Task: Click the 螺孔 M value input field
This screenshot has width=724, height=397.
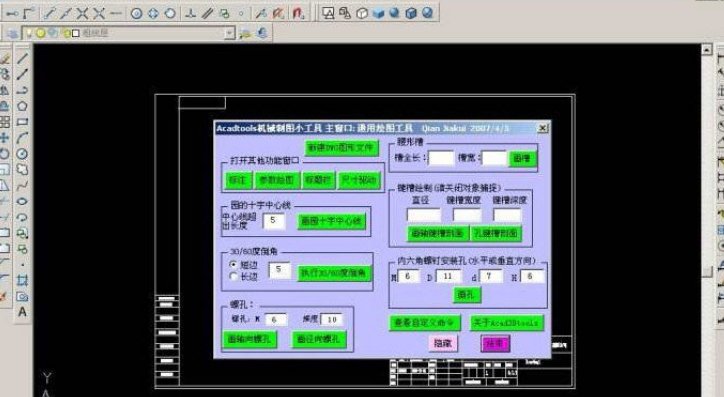Action: (276, 319)
